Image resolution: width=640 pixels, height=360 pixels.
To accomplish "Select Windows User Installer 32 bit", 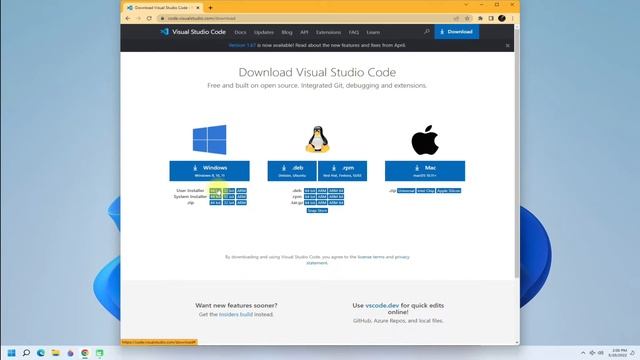I will (229, 191).
